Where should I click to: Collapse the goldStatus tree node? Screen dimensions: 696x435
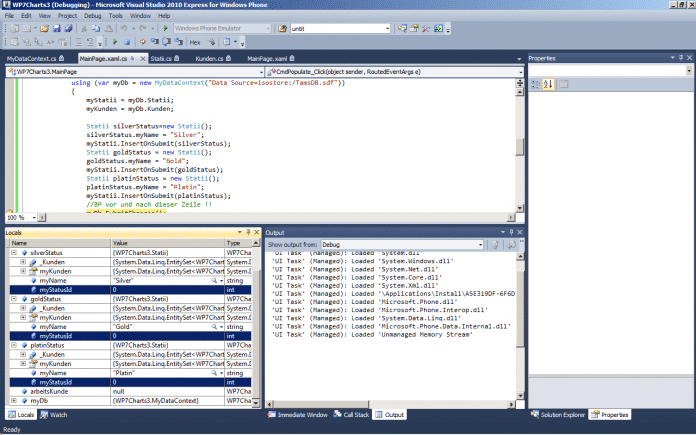pos(14,299)
